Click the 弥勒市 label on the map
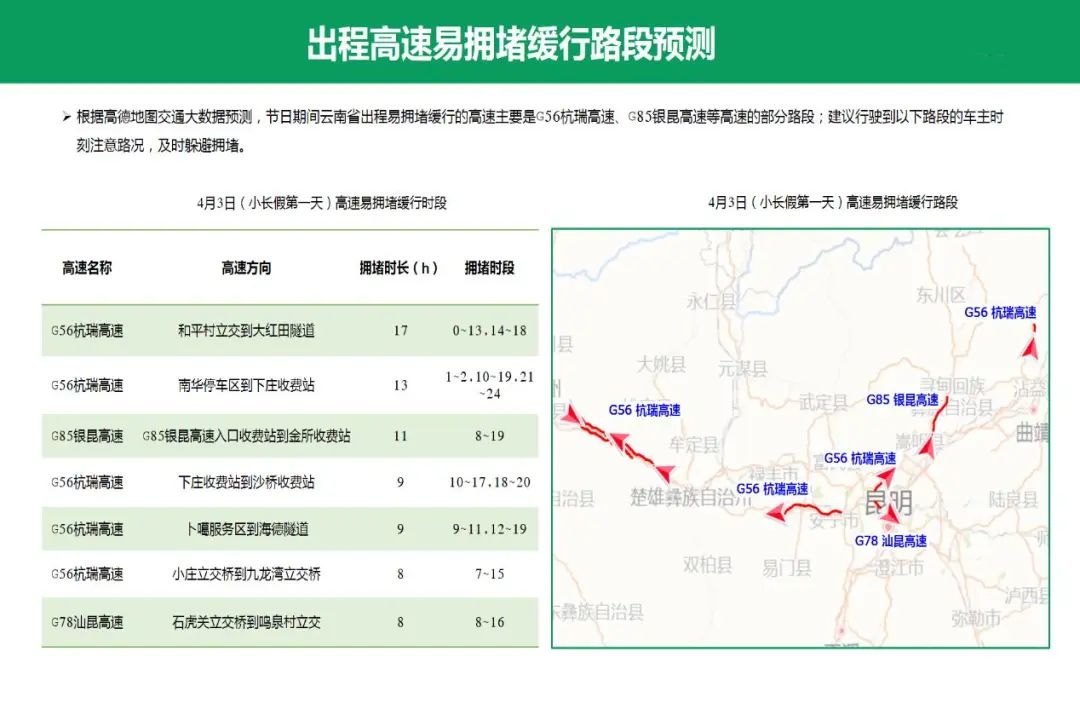 click(x=975, y=619)
